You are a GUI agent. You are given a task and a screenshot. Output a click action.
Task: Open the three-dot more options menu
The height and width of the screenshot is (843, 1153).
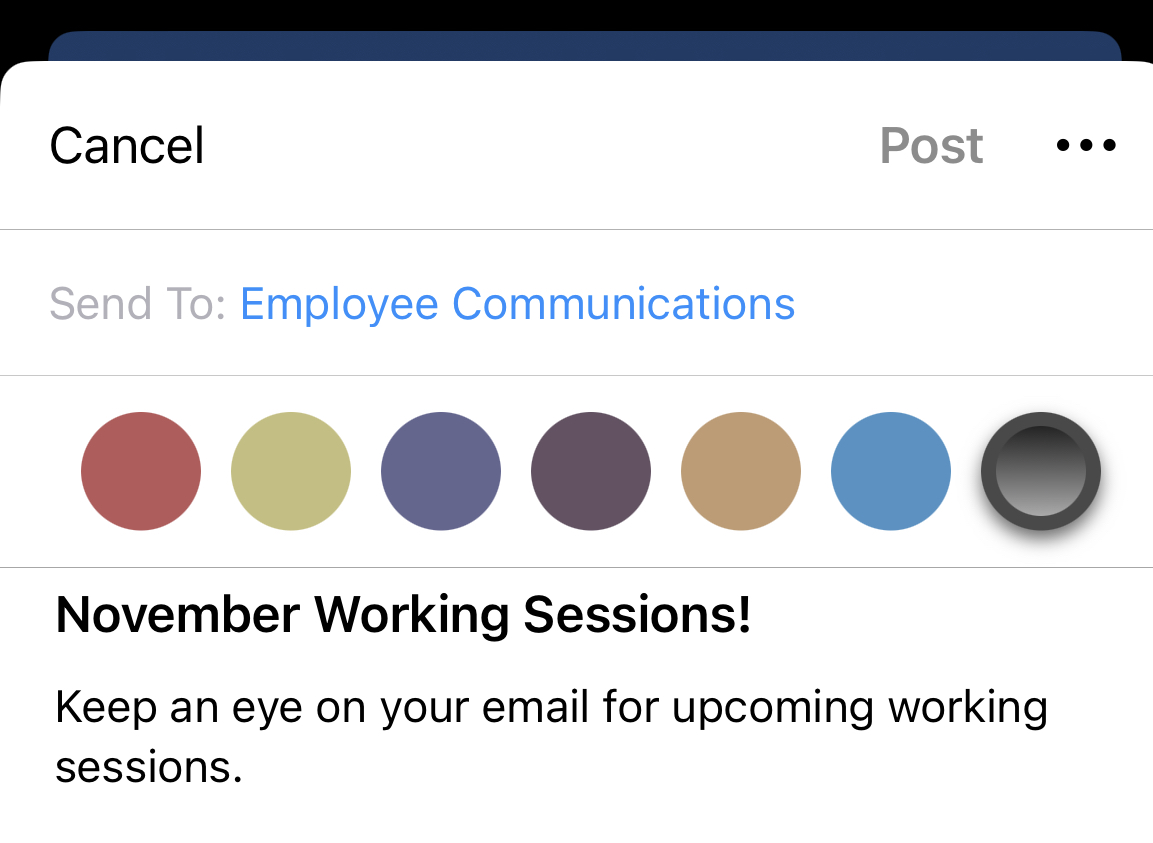[x=1085, y=145]
